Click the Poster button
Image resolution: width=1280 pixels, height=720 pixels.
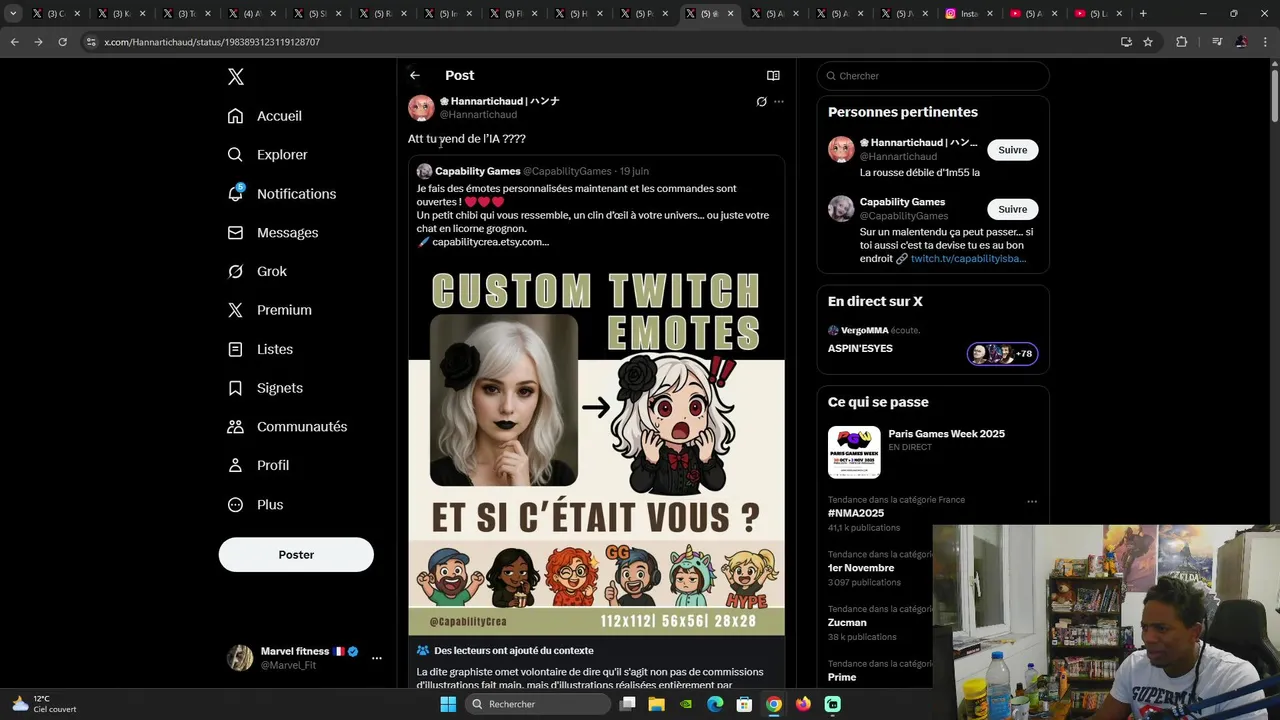point(296,555)
